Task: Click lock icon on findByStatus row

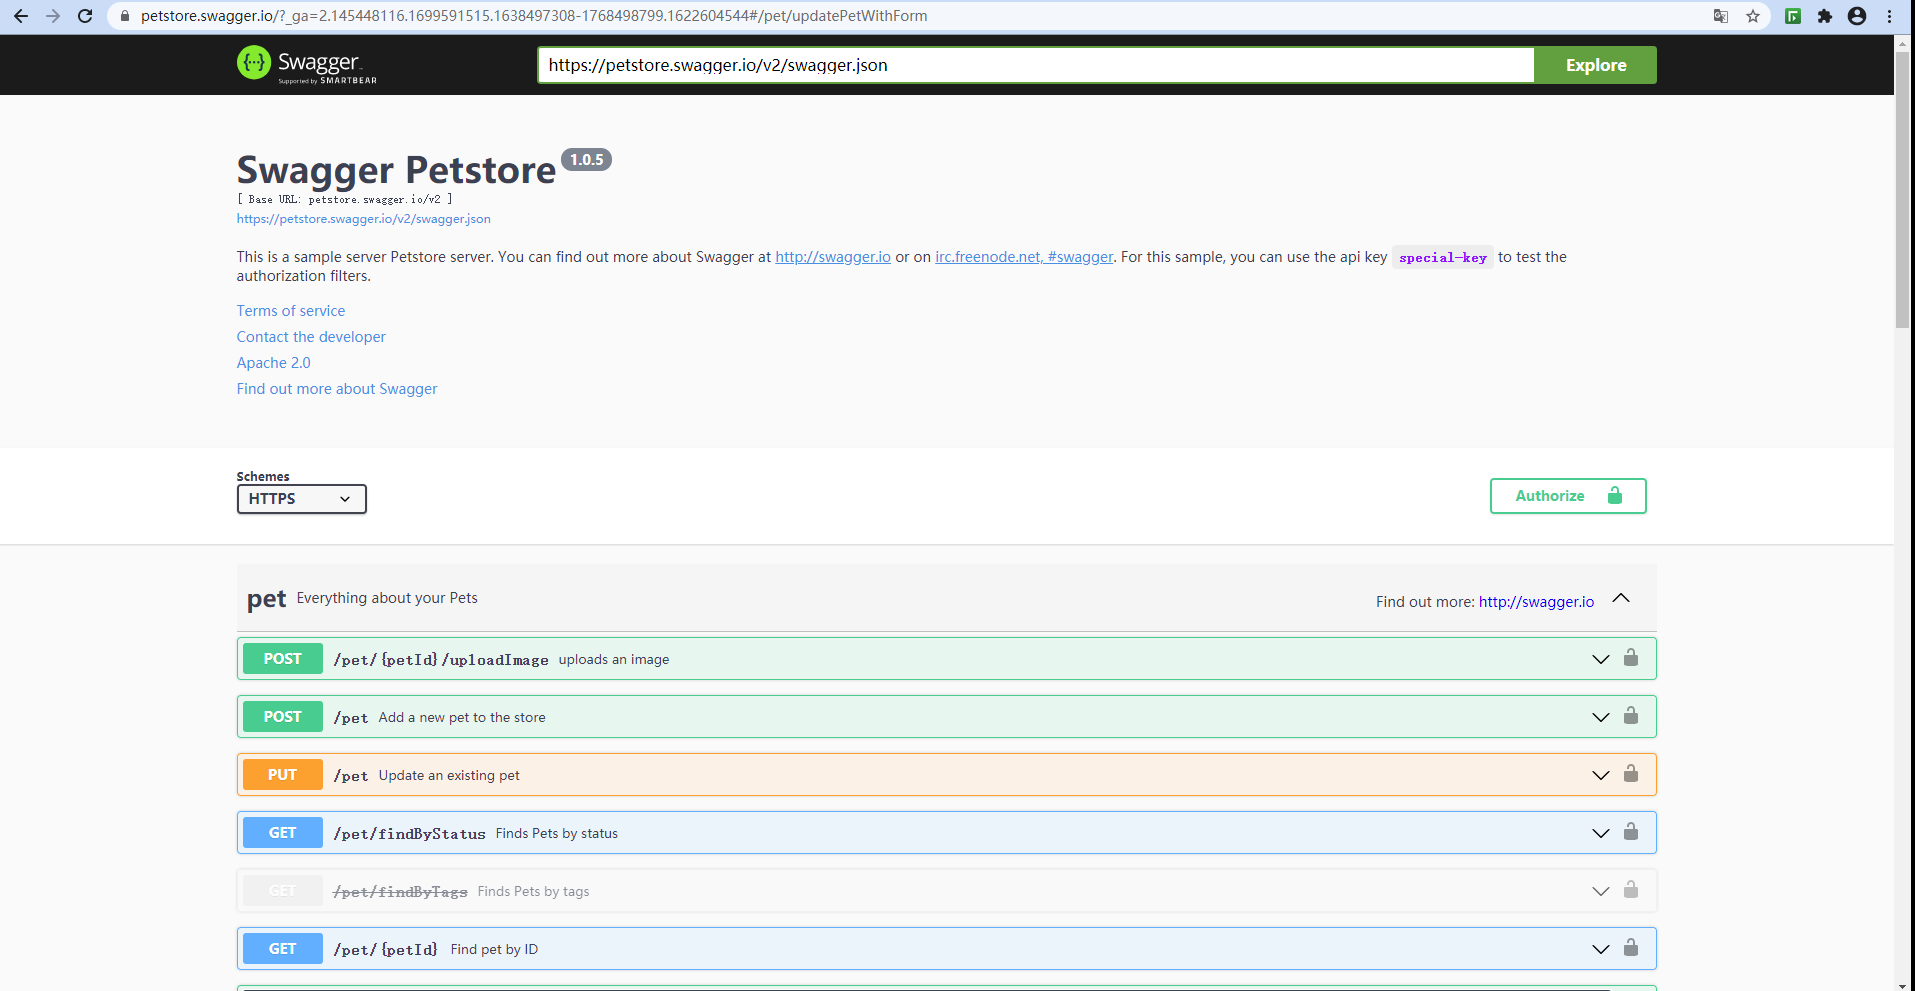Action: coord(1631,832)
